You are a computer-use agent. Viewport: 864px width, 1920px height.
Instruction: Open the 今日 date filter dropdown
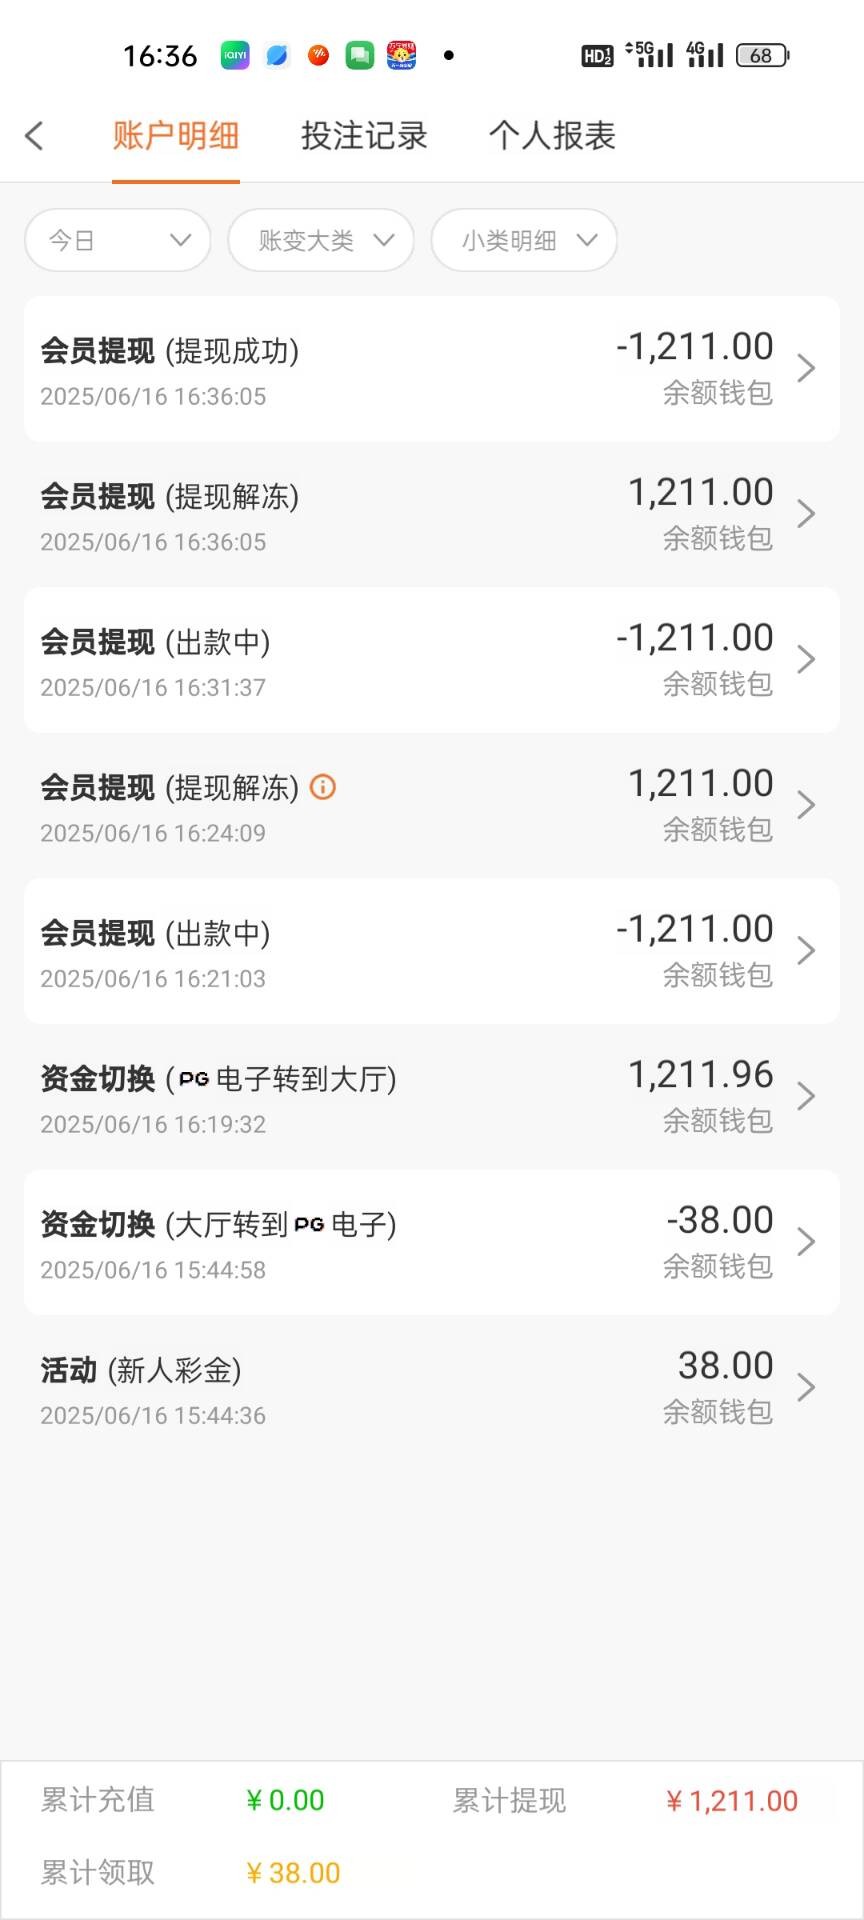(x=118, y=240)
